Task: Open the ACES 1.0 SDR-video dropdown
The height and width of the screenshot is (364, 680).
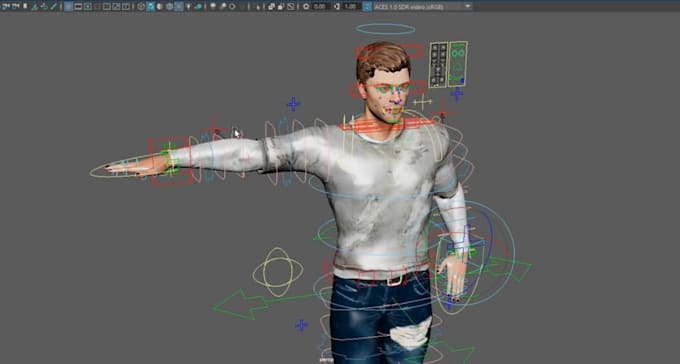Action: point(423,7)
